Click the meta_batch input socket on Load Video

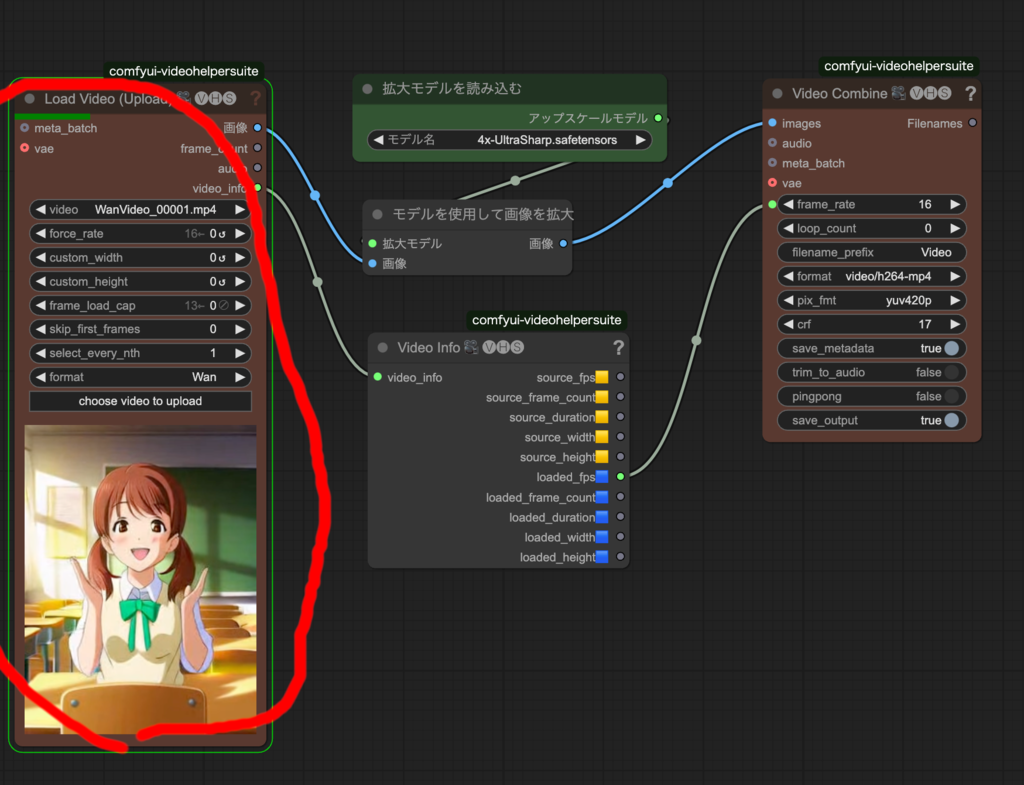coord(25,127)
